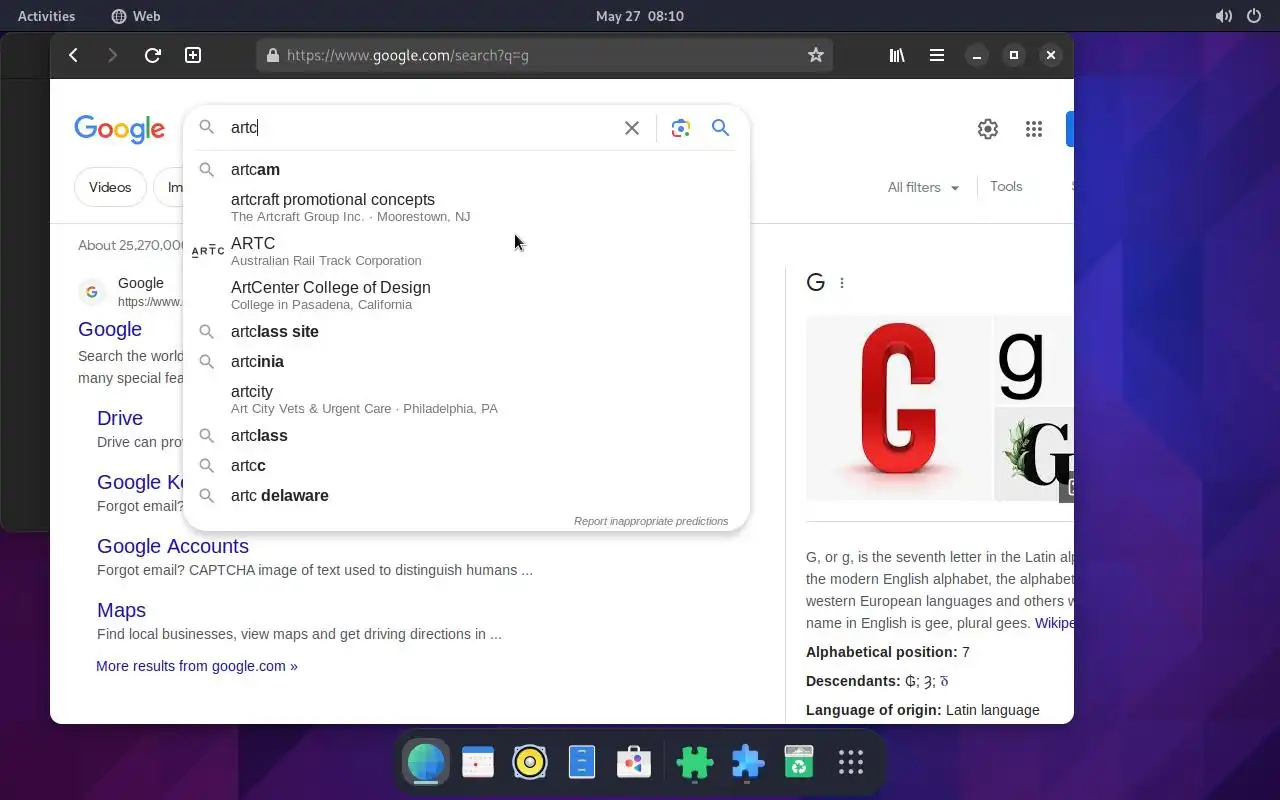Viewport: 1280px width, 800px height.
Task: Click the Latin language value
Action: point(993,710)
